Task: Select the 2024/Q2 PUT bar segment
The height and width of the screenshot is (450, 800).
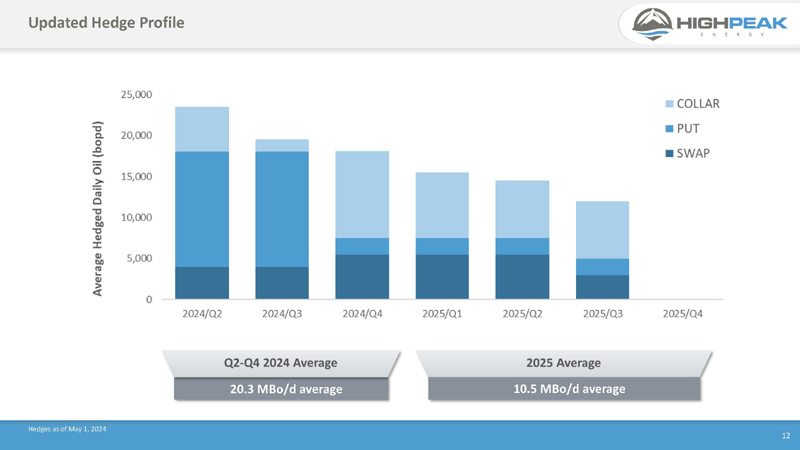Action: pos(202,209)
